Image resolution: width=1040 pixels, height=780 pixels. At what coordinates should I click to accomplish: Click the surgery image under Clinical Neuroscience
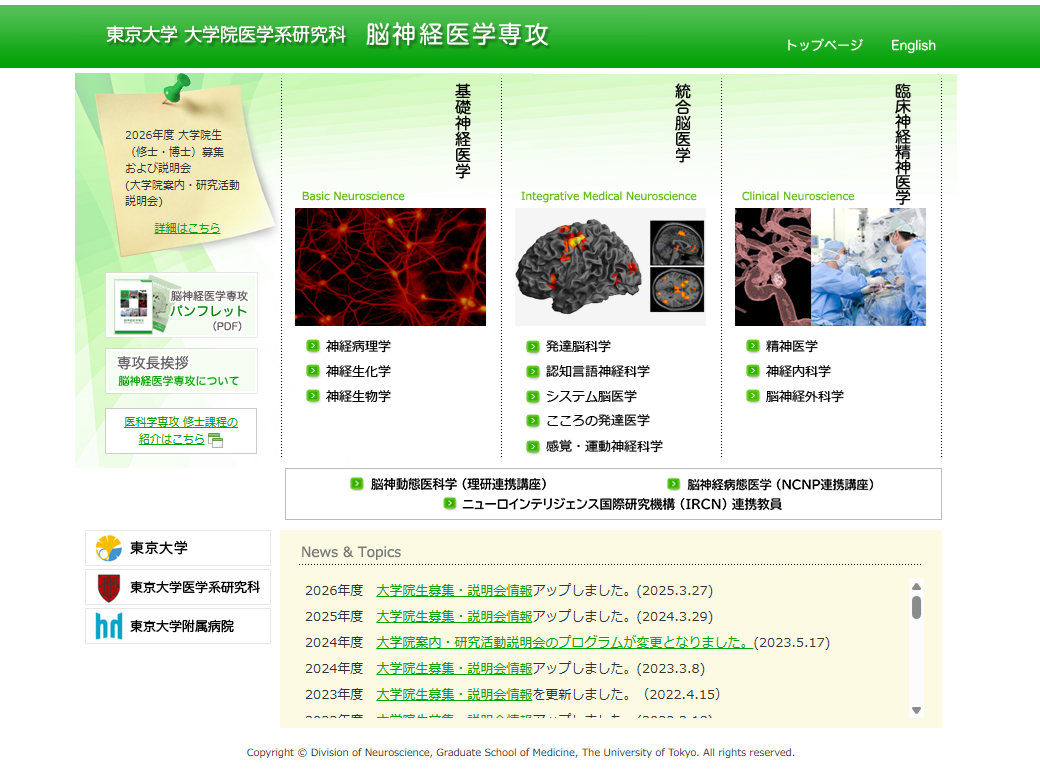tap(830, 267)
